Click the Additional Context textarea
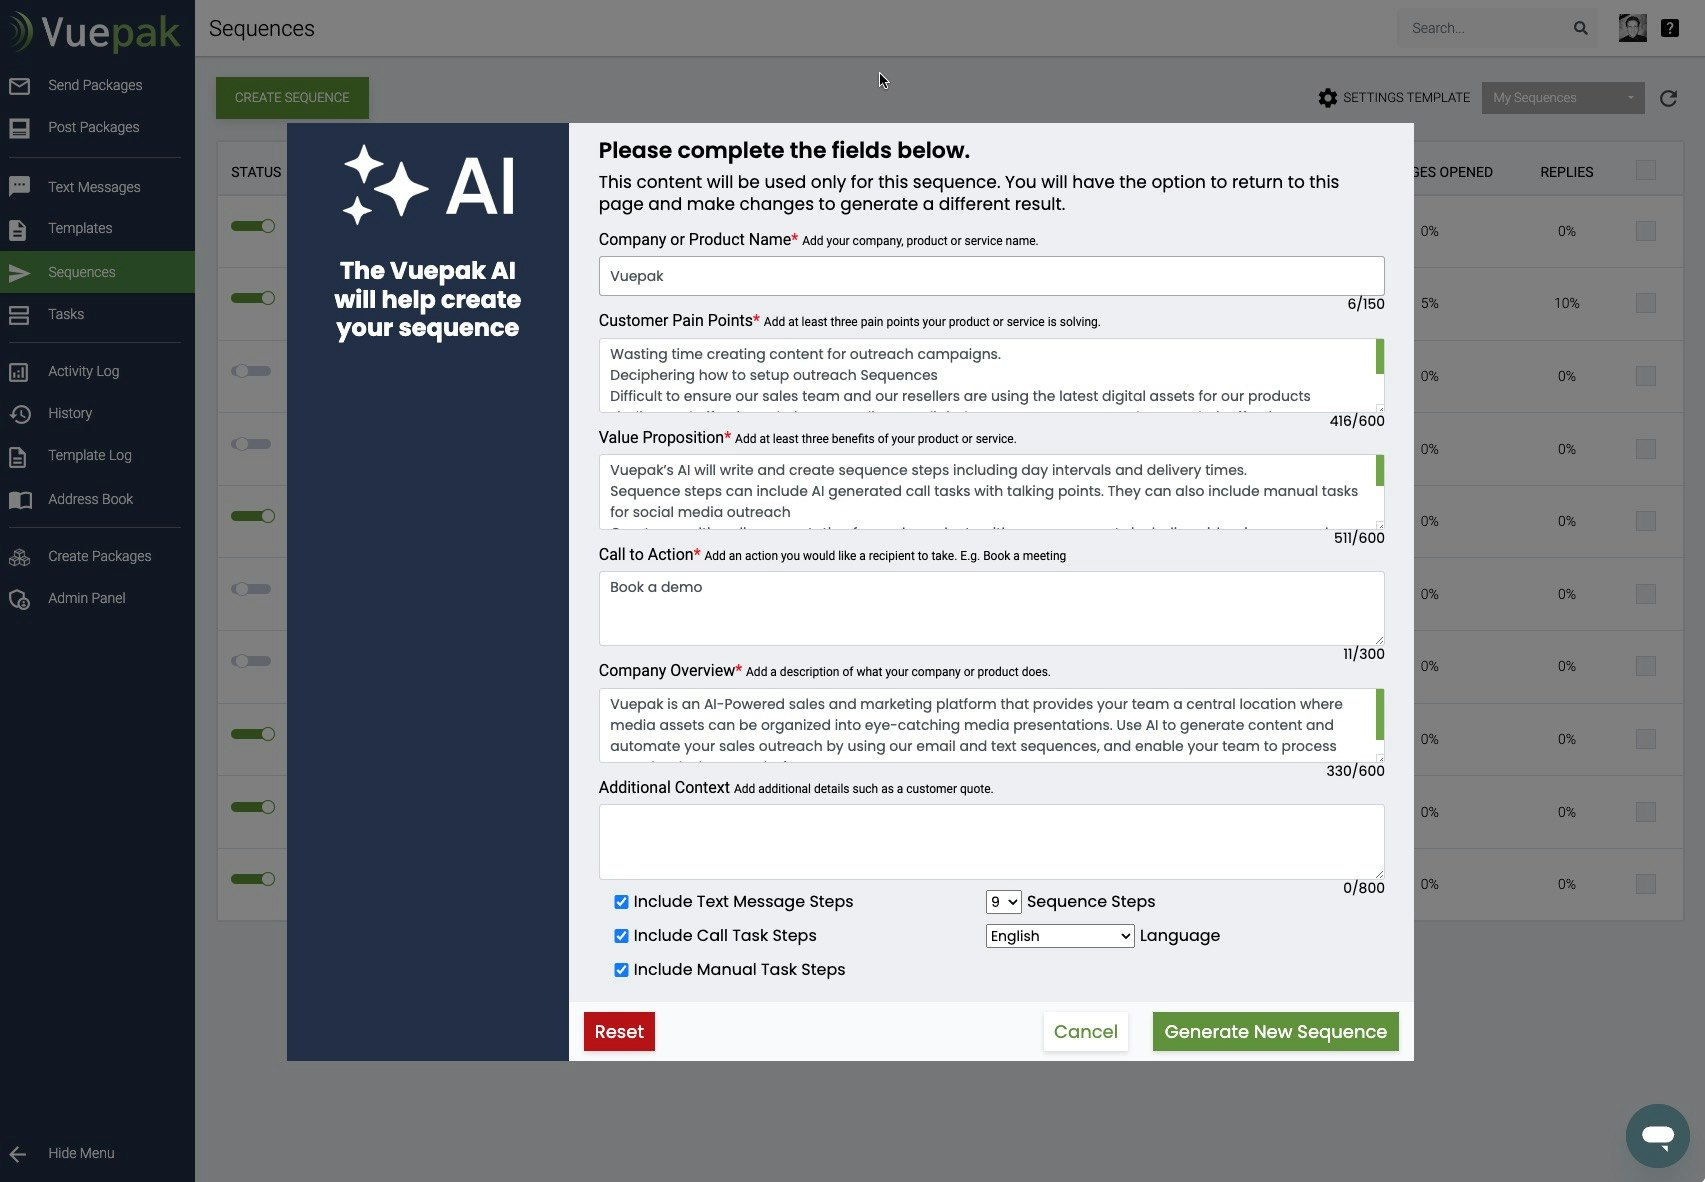This screenshot has width=1705, height=1182. coord(991,842)
